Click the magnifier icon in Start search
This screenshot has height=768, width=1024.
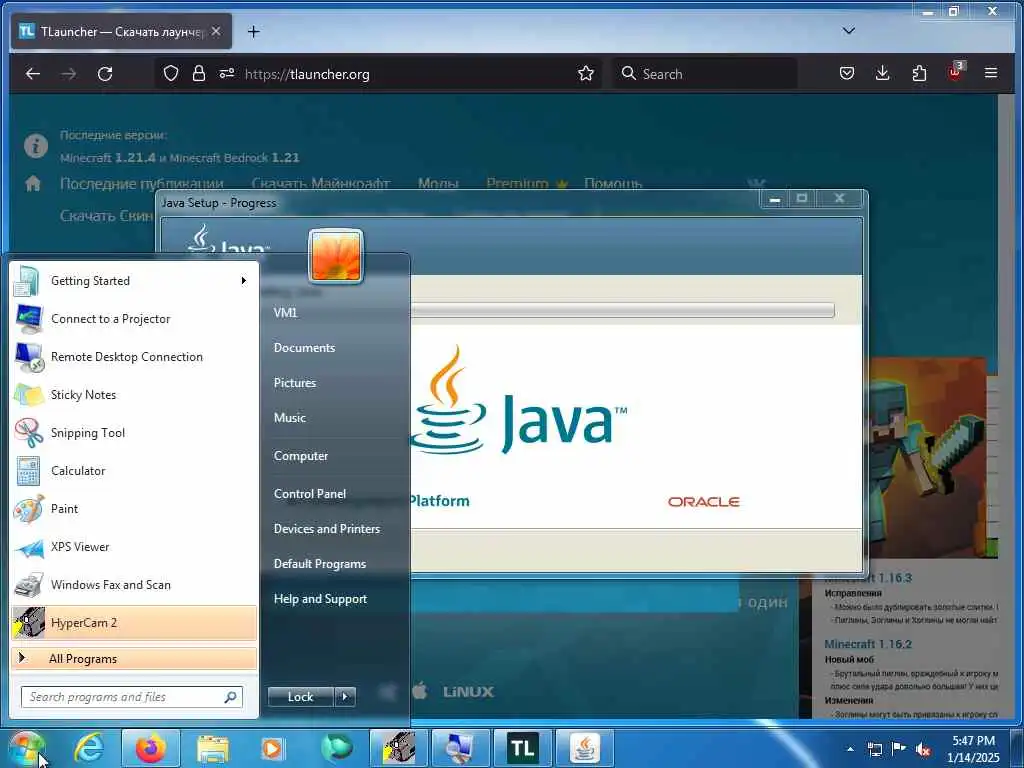(231, 697)
